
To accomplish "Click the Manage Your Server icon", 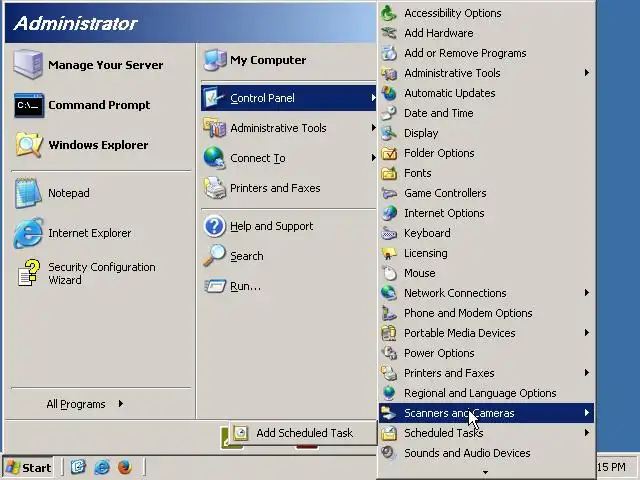I will coord(28,64).
